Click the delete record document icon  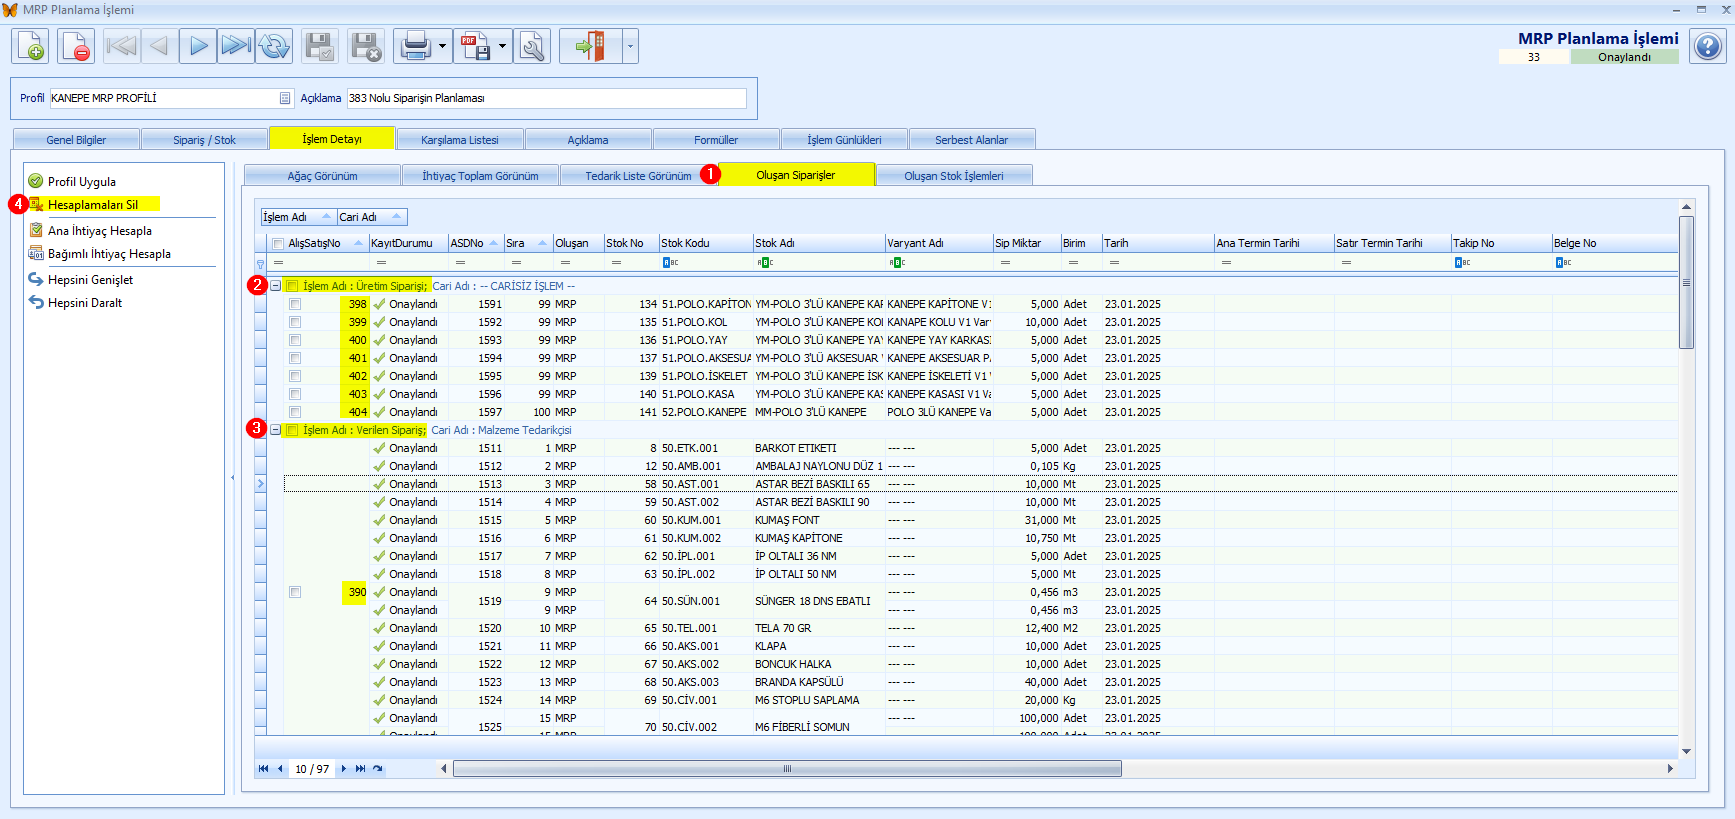click(x=76, y=46)
